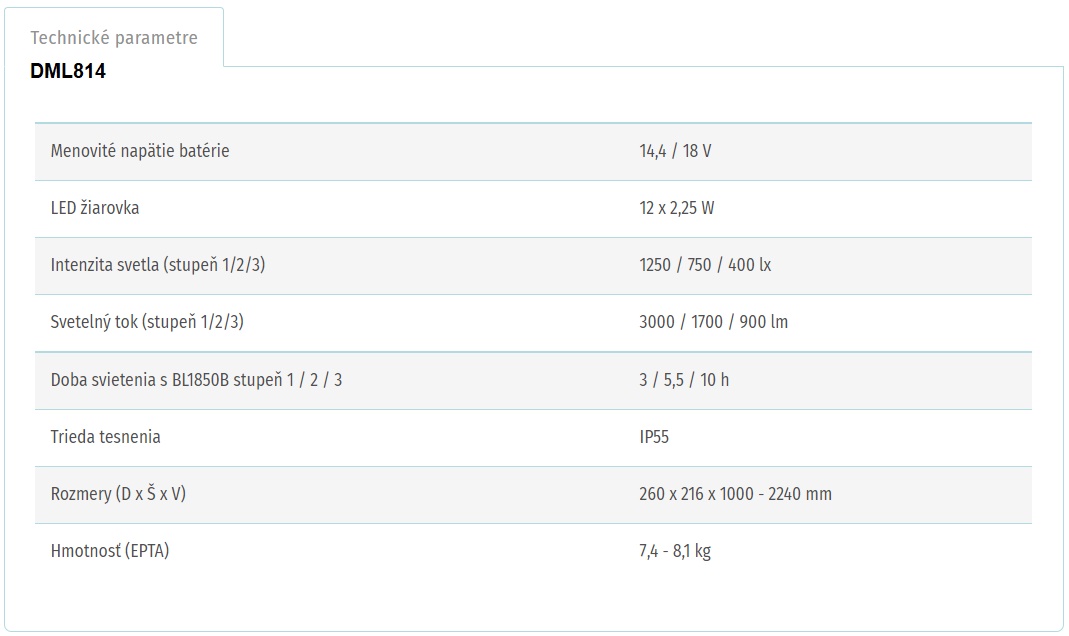
Task: Open the Technické parametre tab
Action: (x=114, y=37)
